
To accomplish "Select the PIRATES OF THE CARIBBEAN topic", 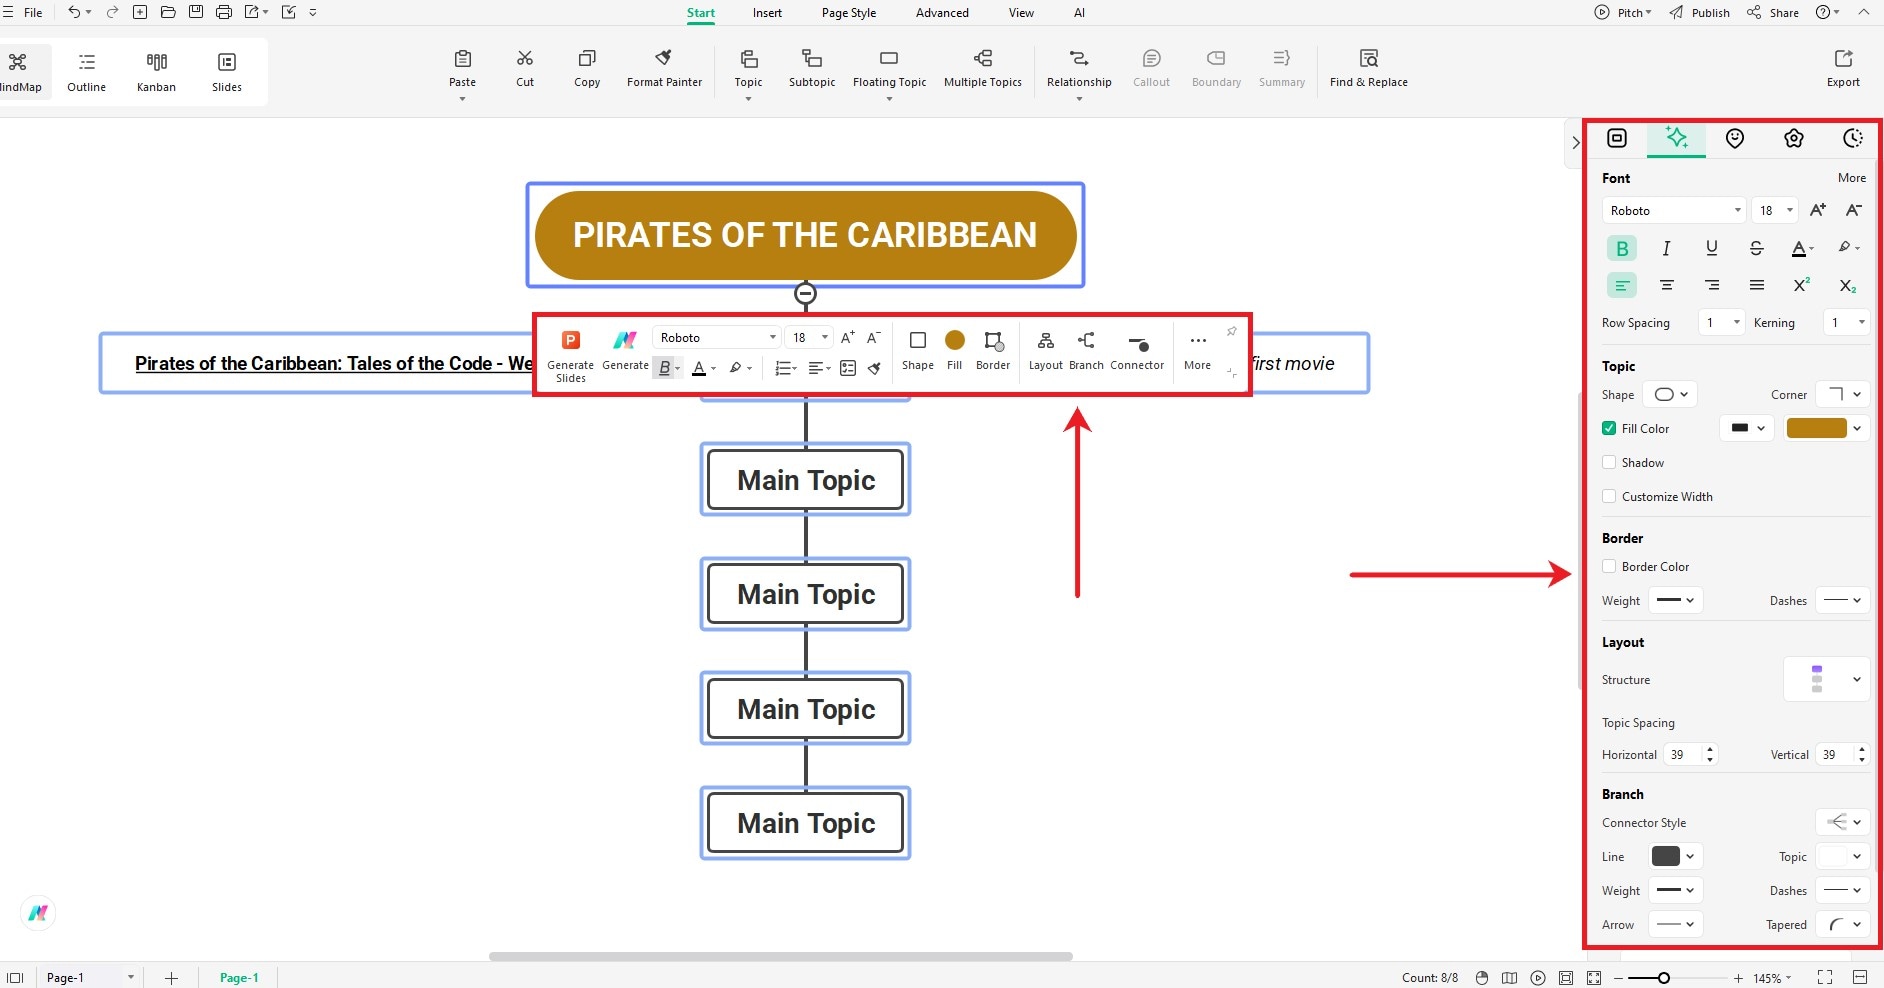I will click(x=805, y=235).
